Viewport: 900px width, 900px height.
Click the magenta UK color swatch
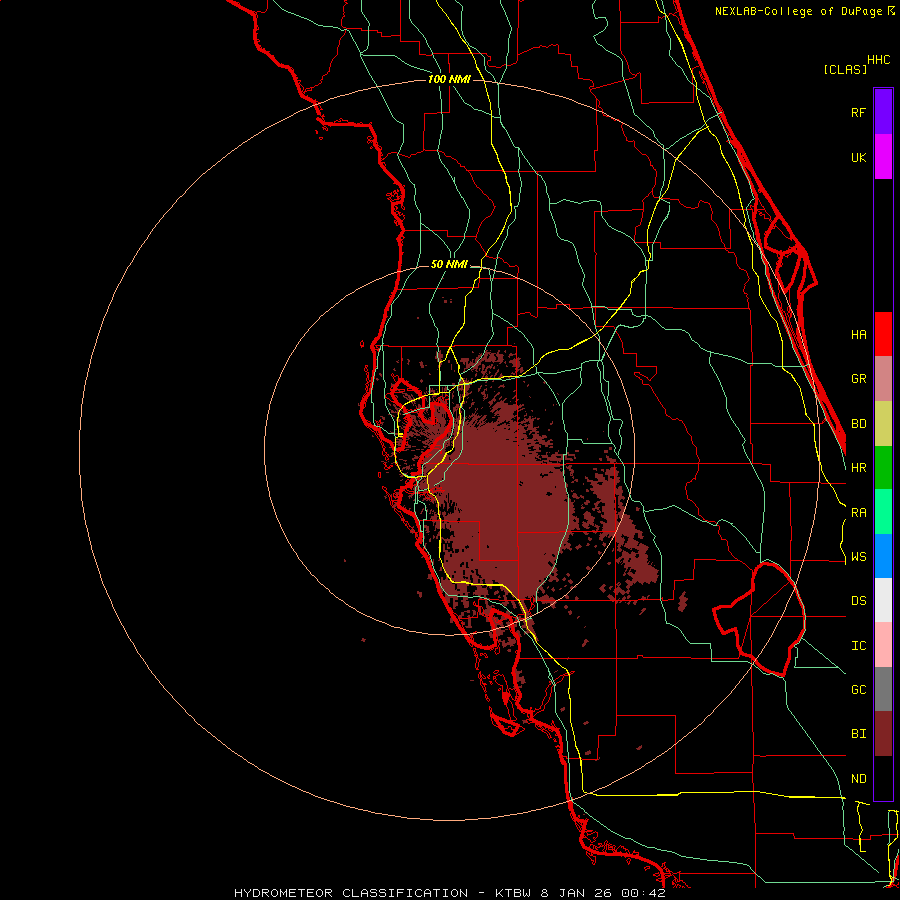[883, 157]
